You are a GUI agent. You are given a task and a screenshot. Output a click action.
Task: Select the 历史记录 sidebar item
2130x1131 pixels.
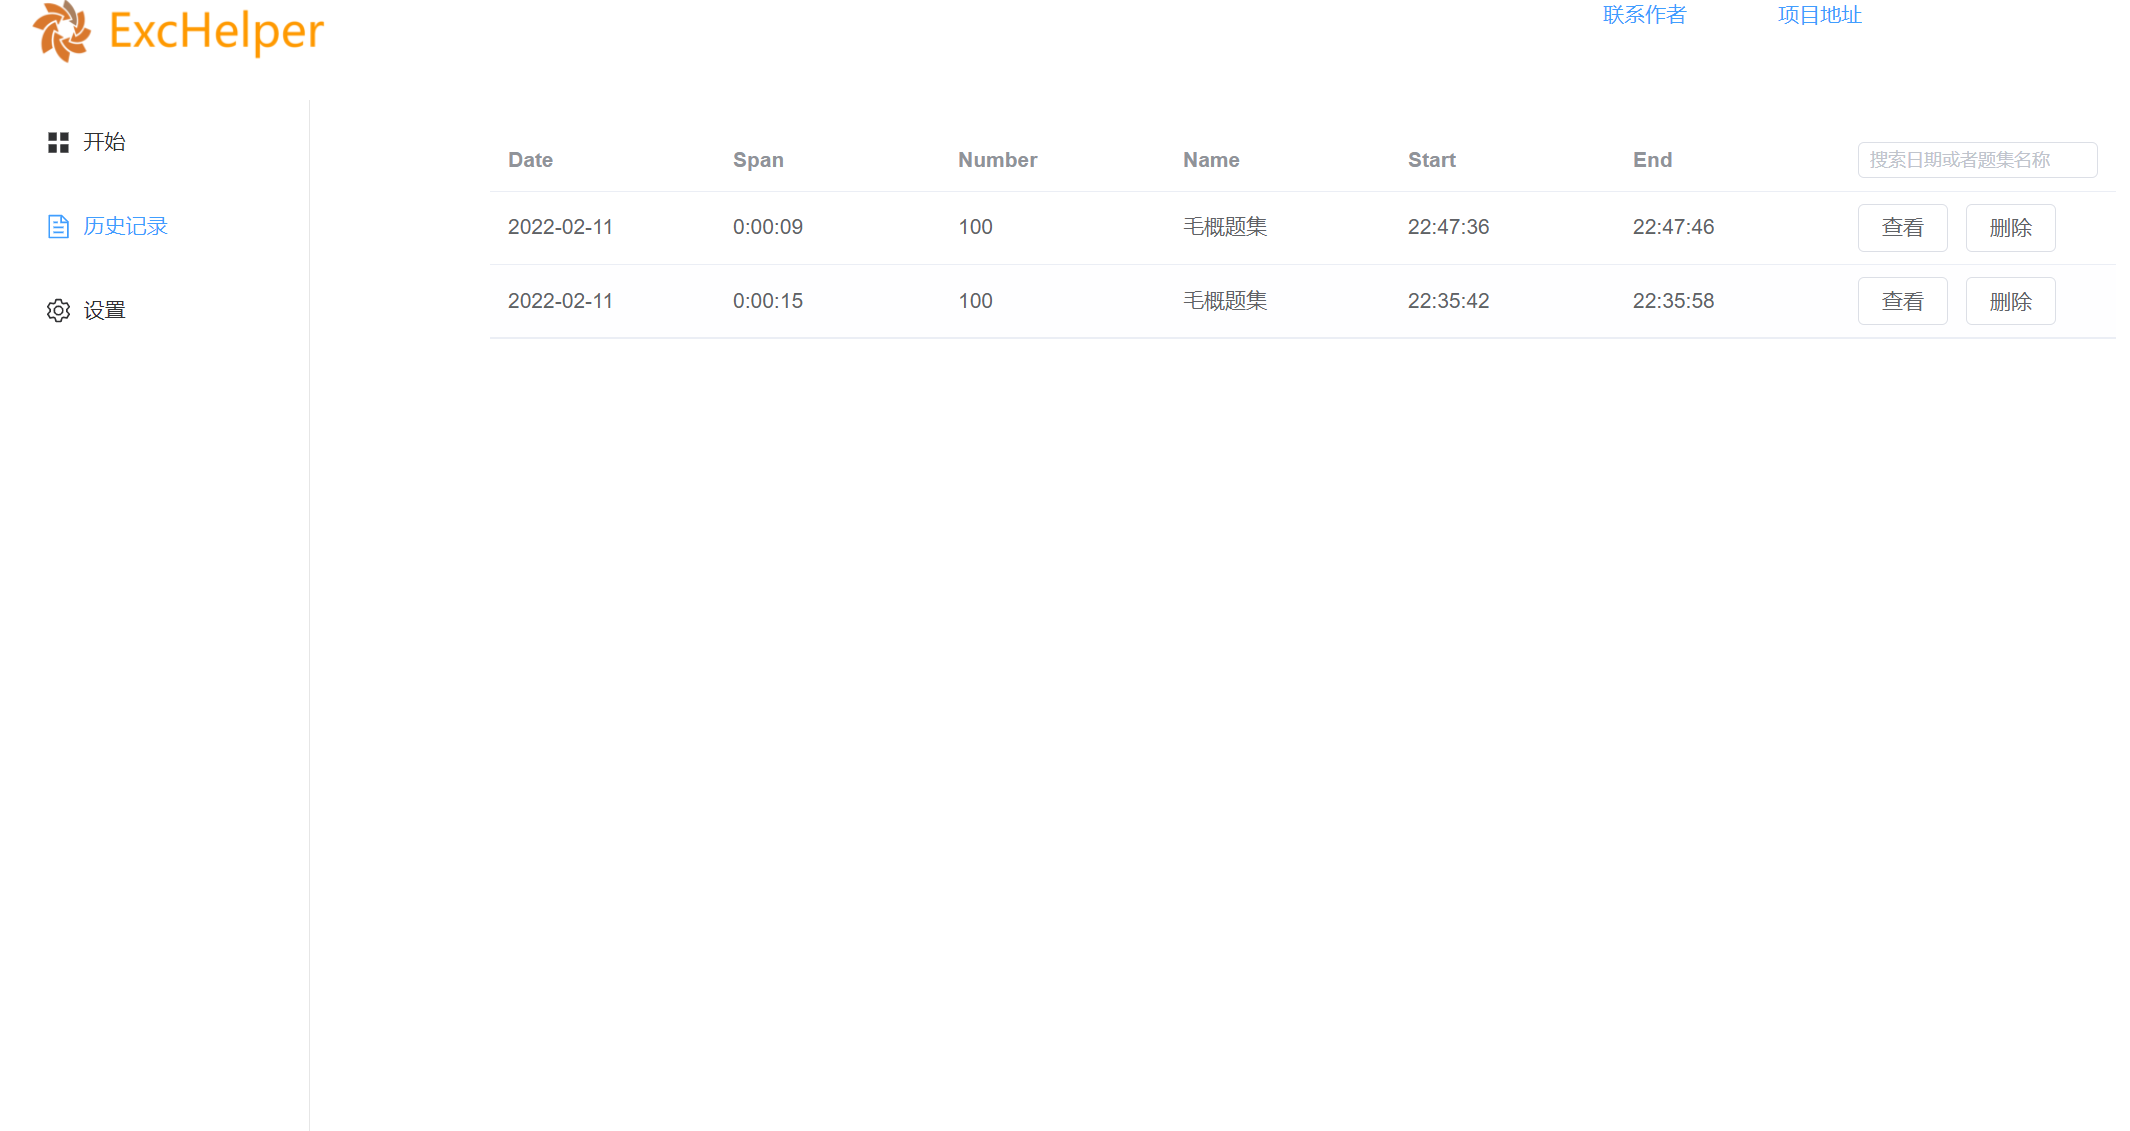(x=125, y=226)
